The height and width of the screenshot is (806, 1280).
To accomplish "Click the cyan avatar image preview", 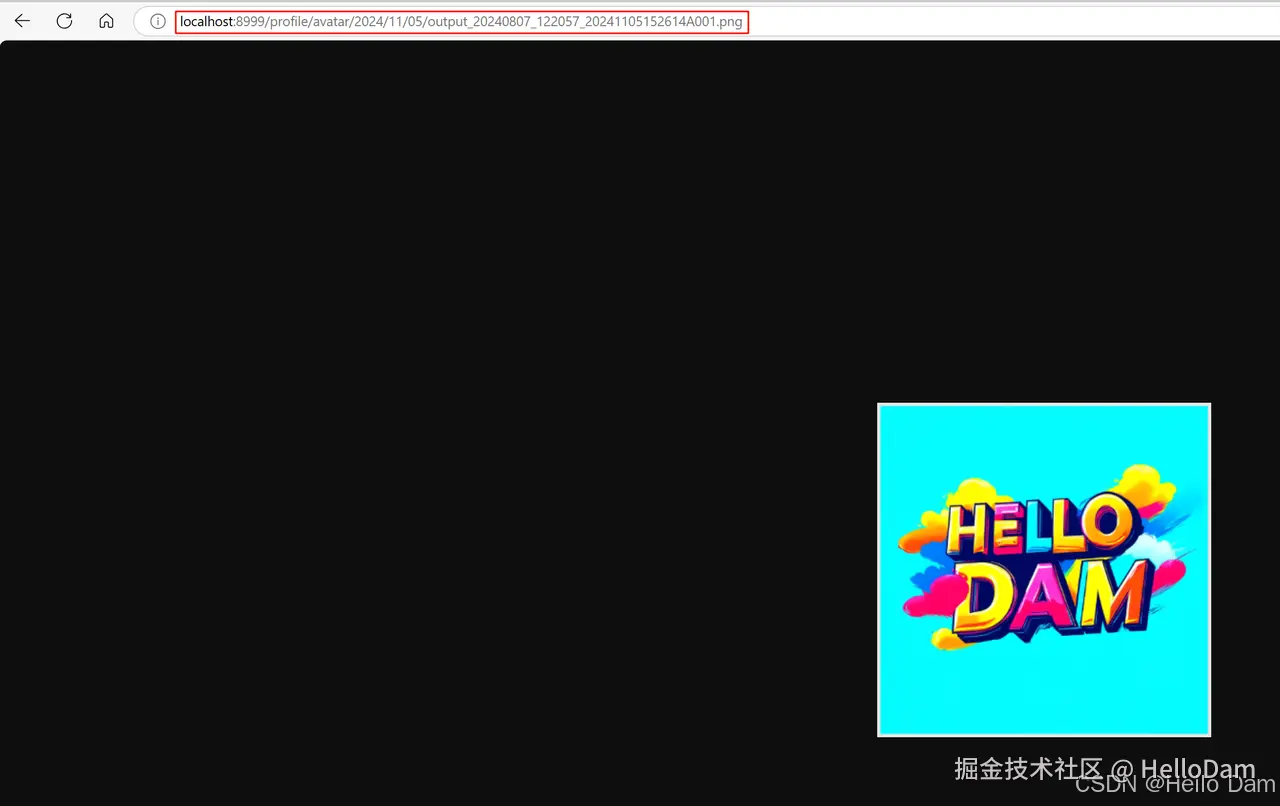I will tap(1043, 569).
